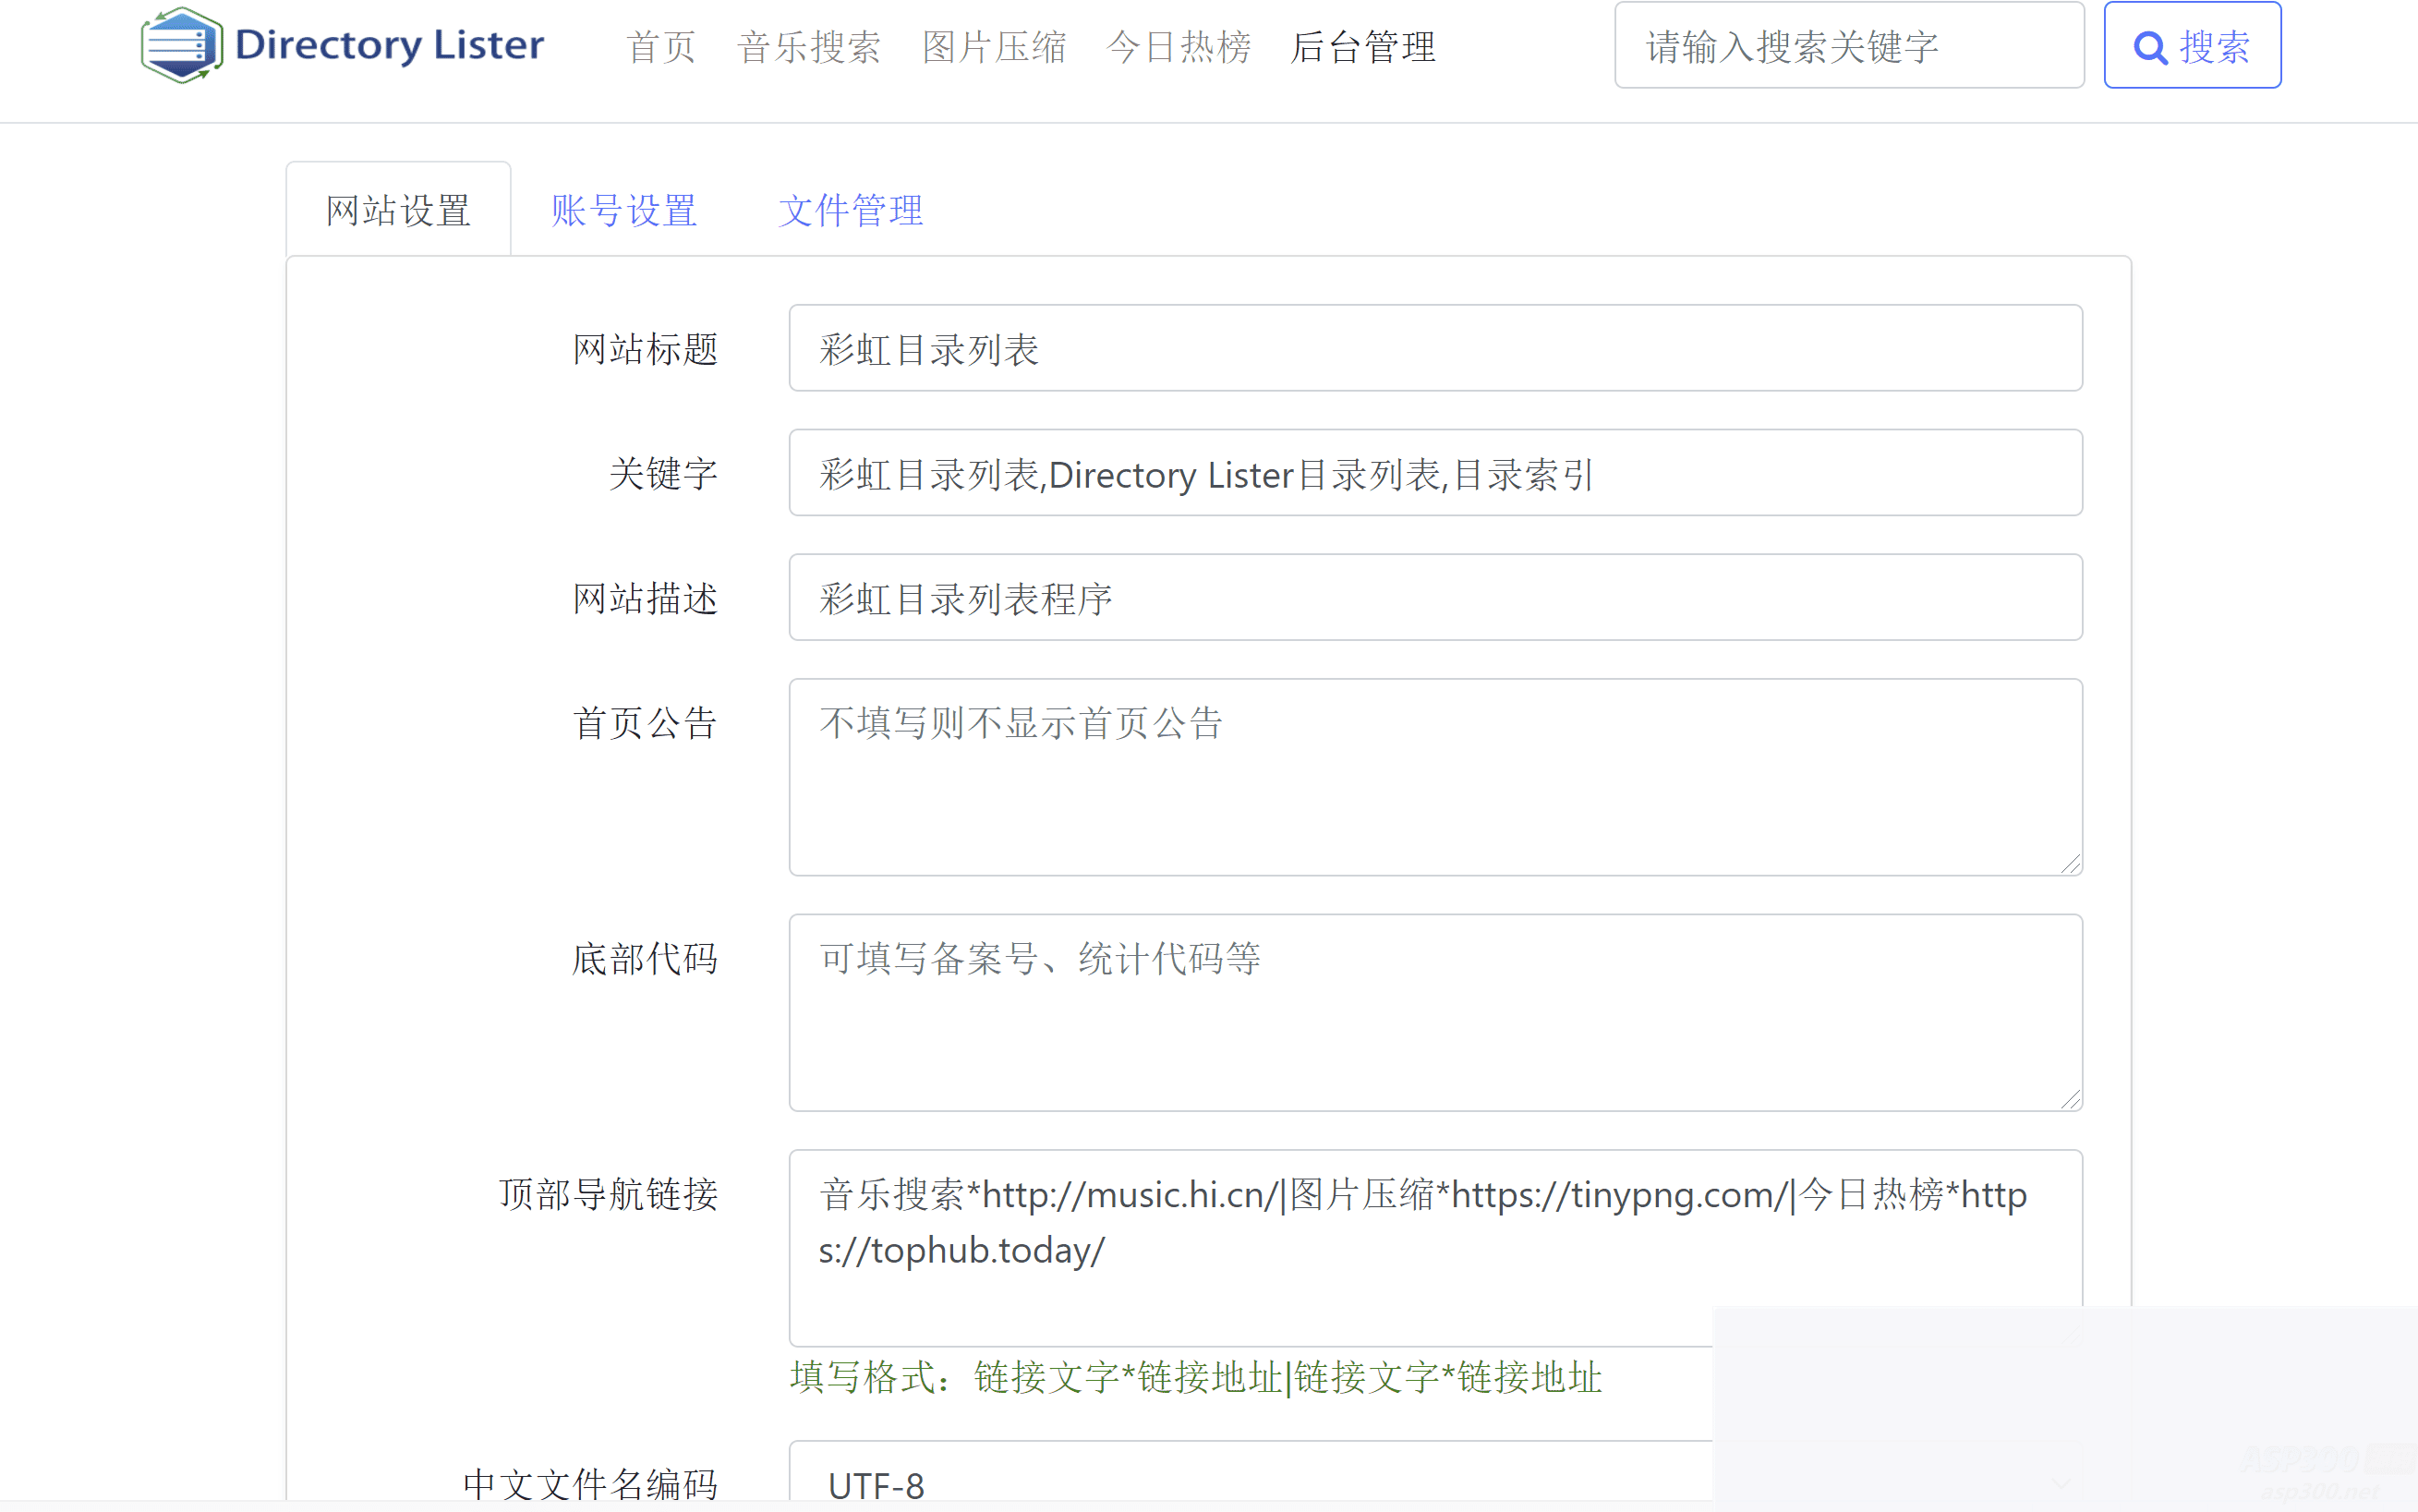2418x1512 pixels.
Task: Select the 网站设置 tab
Action: point(398,210)
